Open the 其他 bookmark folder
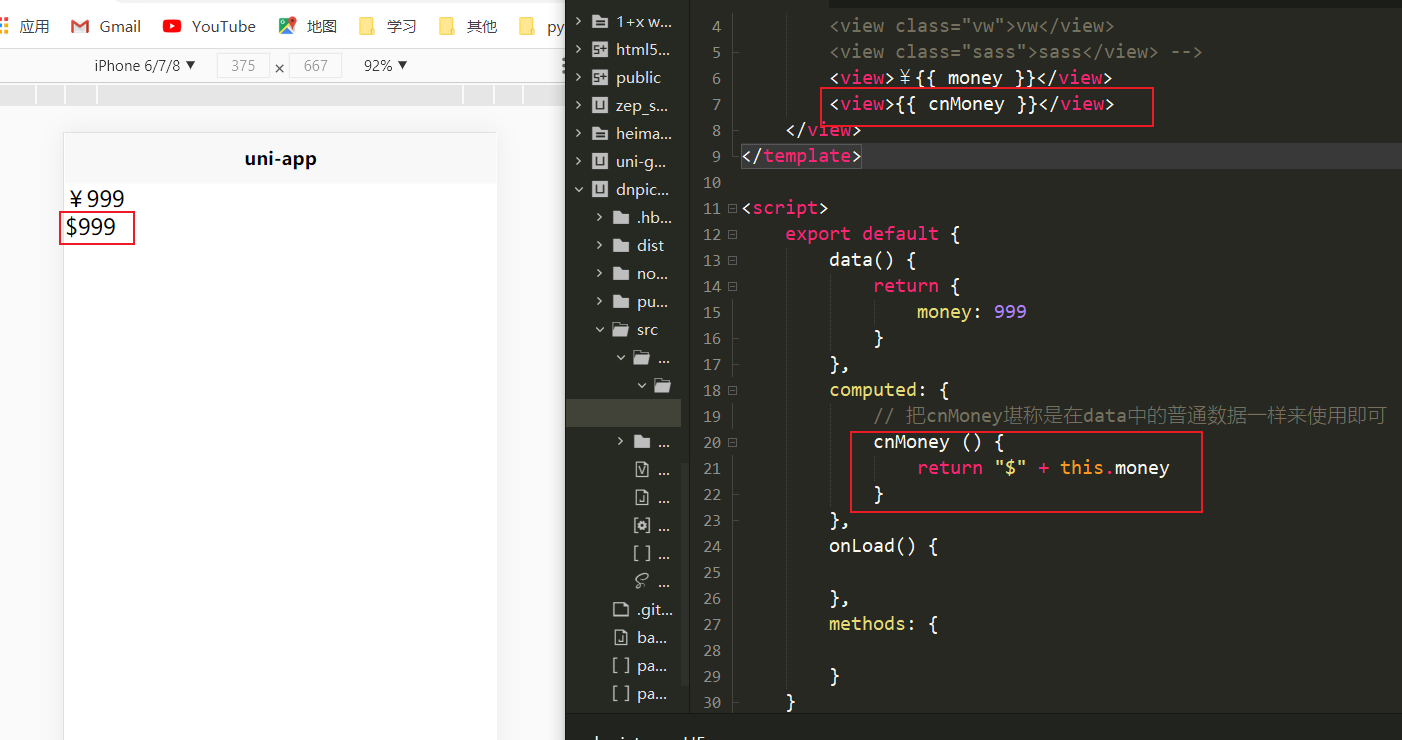The width and height of the screenshot is (1402, 740). click(x=468, y=26)
